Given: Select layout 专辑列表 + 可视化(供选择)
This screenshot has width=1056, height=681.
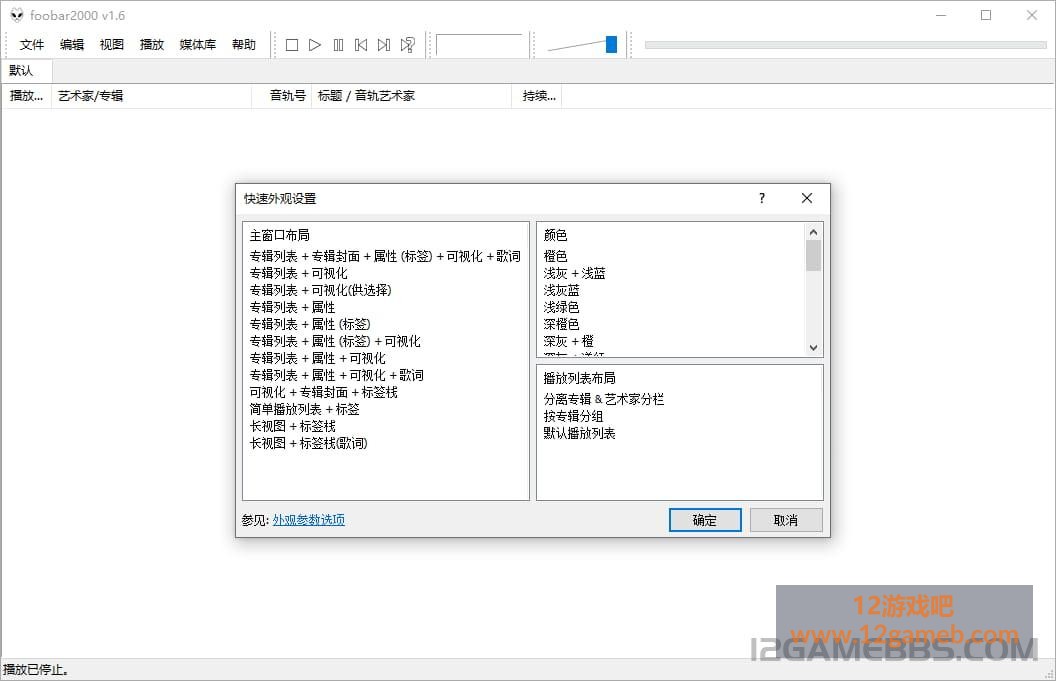Looking at the screenshot, I should (x=321, y=290).
